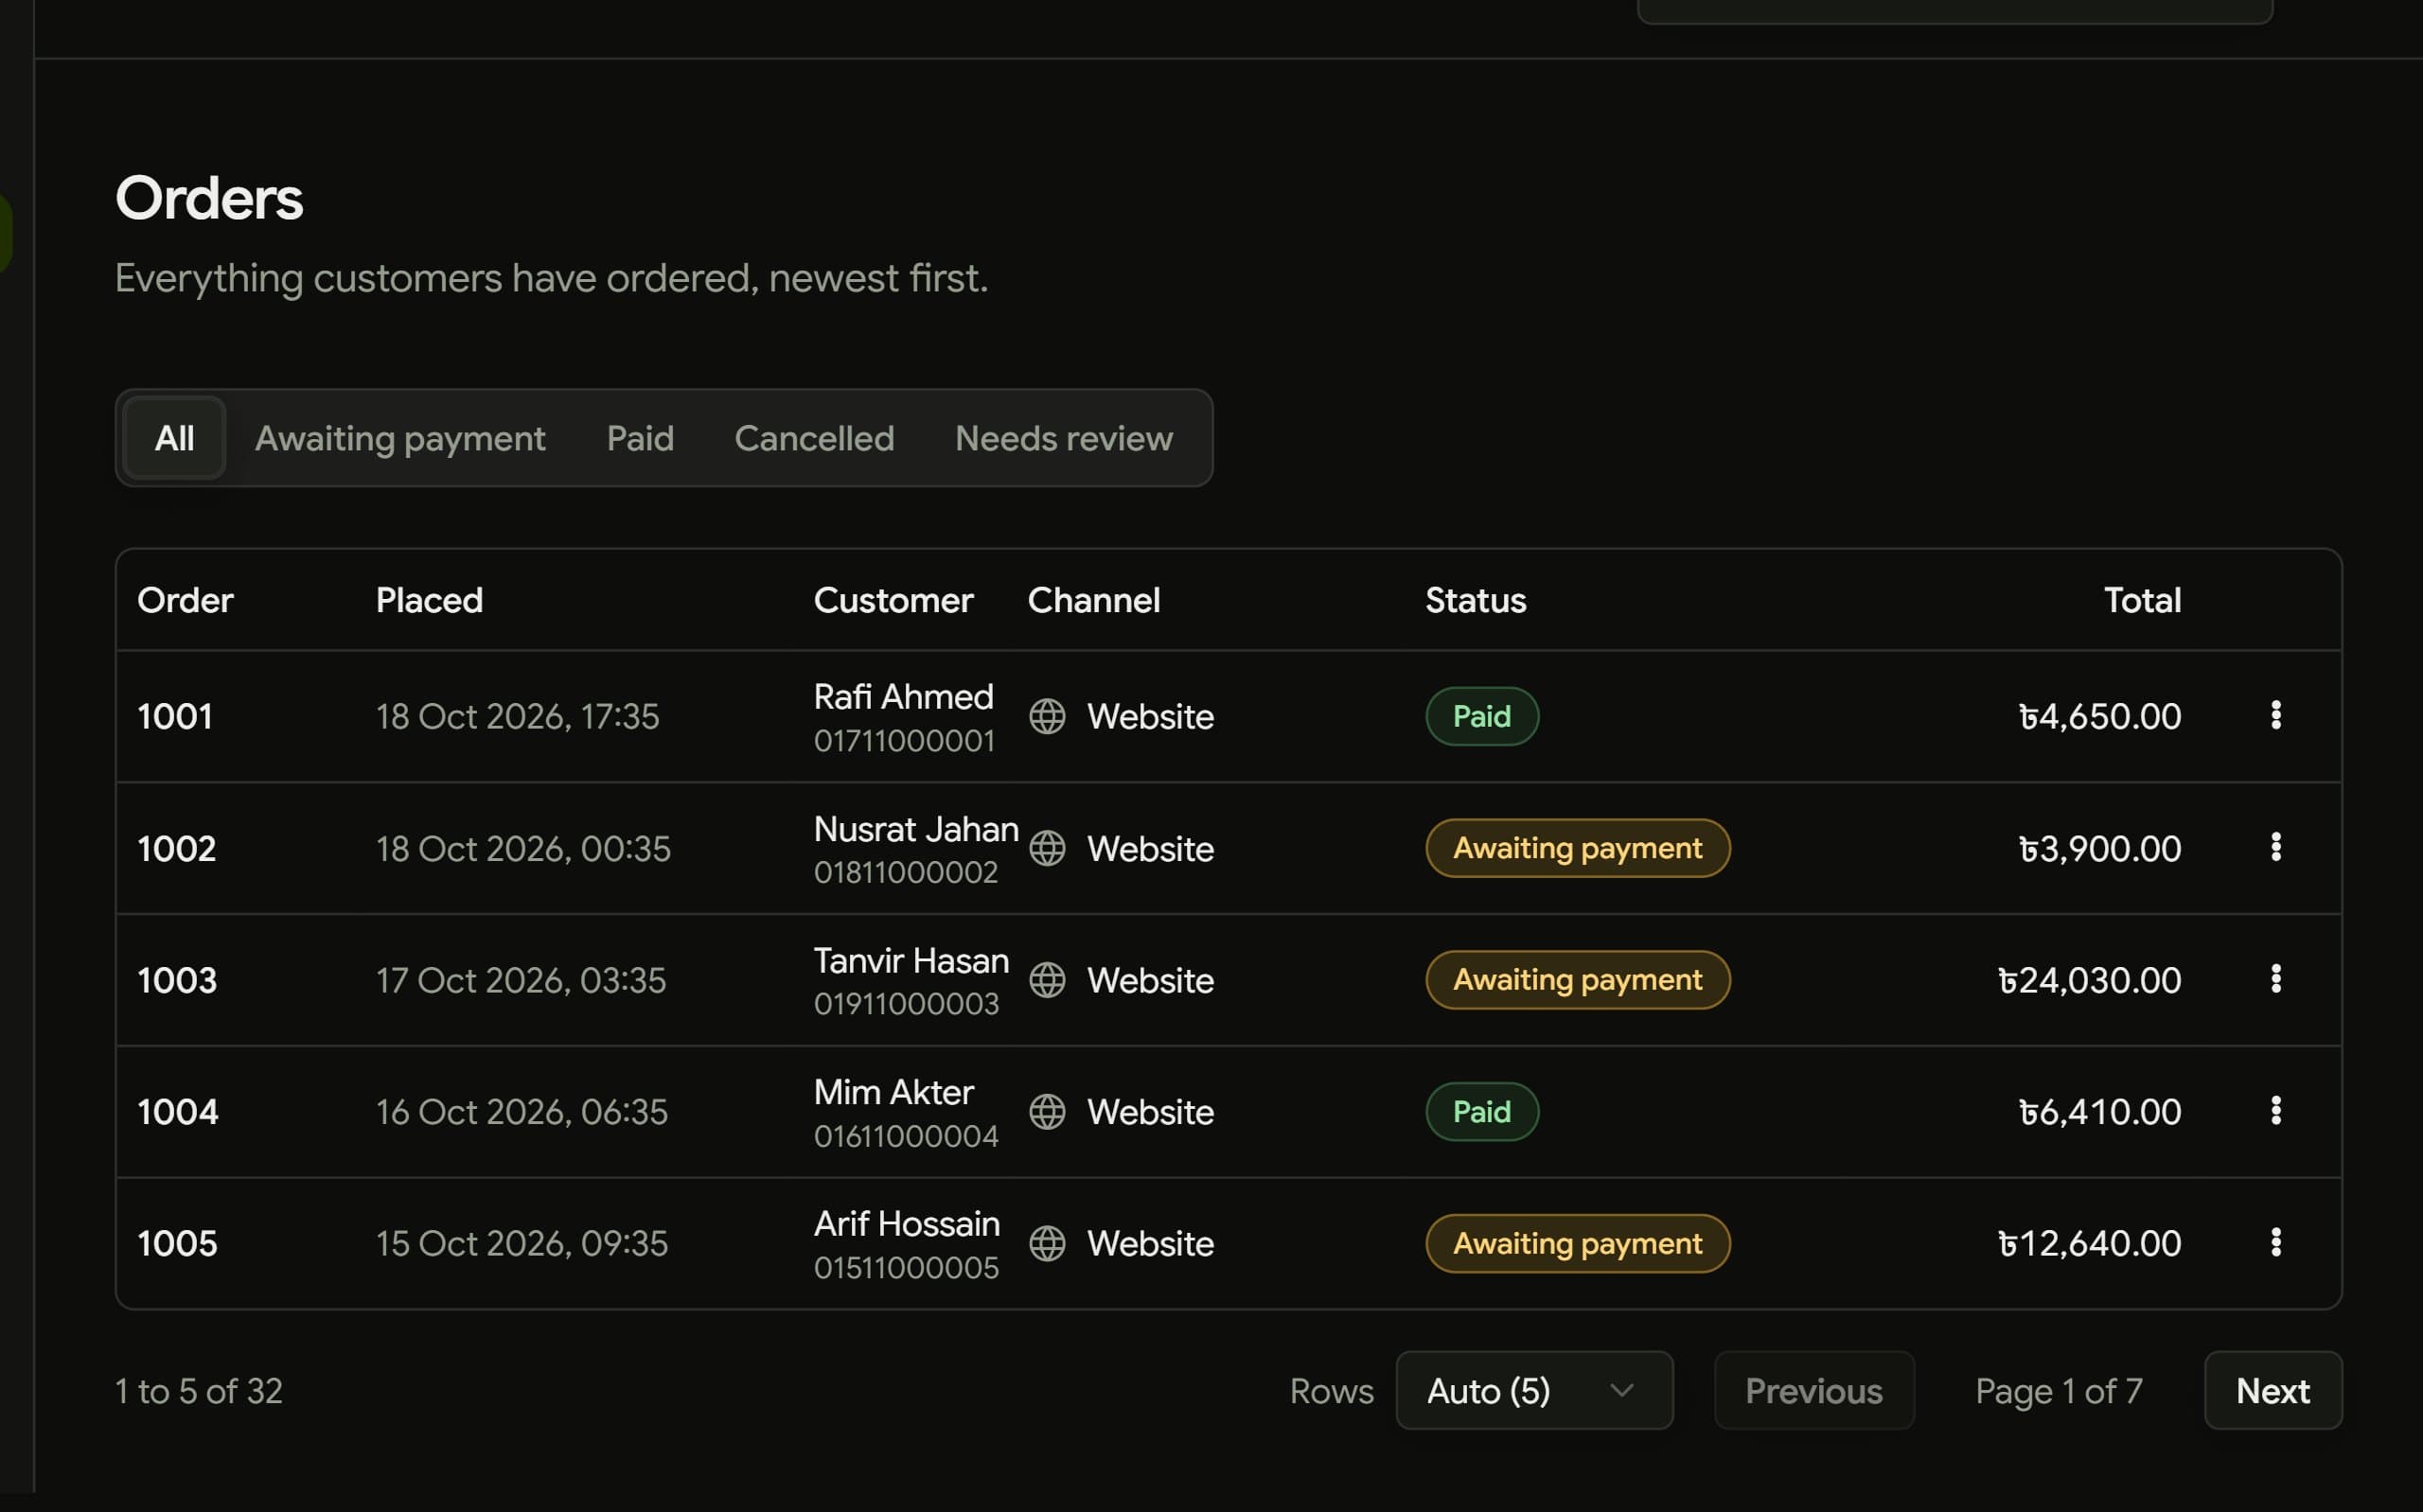Click the globe icon in Arif Hossain's row
2423x1512 pixels.
point(1047,1244)
